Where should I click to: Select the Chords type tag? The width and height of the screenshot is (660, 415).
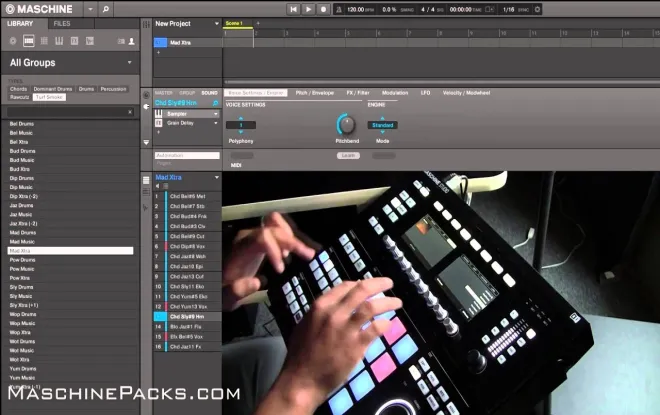point(18,89)
